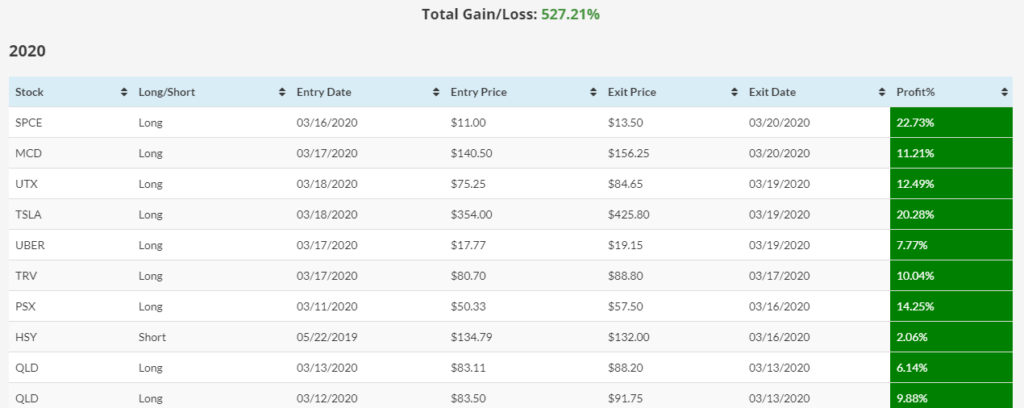Click the $19.15 exit price

pyautogui.click(x=625, y=245)
